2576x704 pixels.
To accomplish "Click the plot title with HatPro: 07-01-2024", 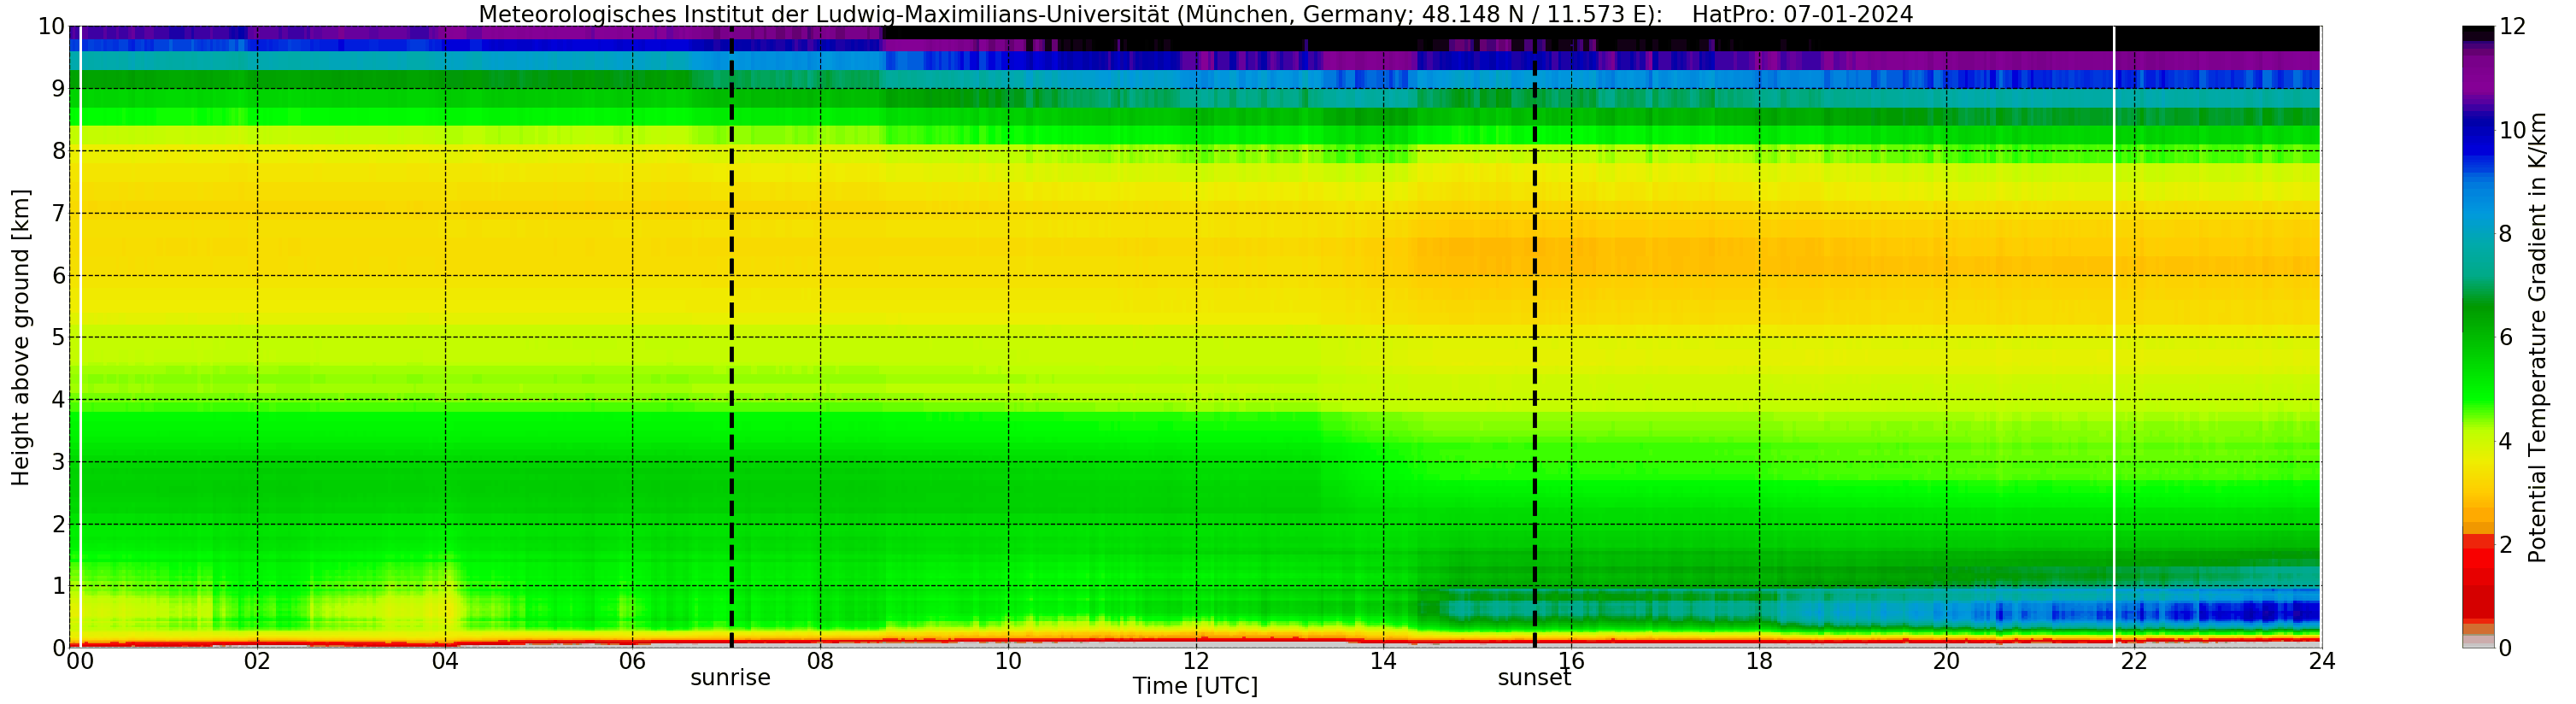I will tap(1195, 14).
